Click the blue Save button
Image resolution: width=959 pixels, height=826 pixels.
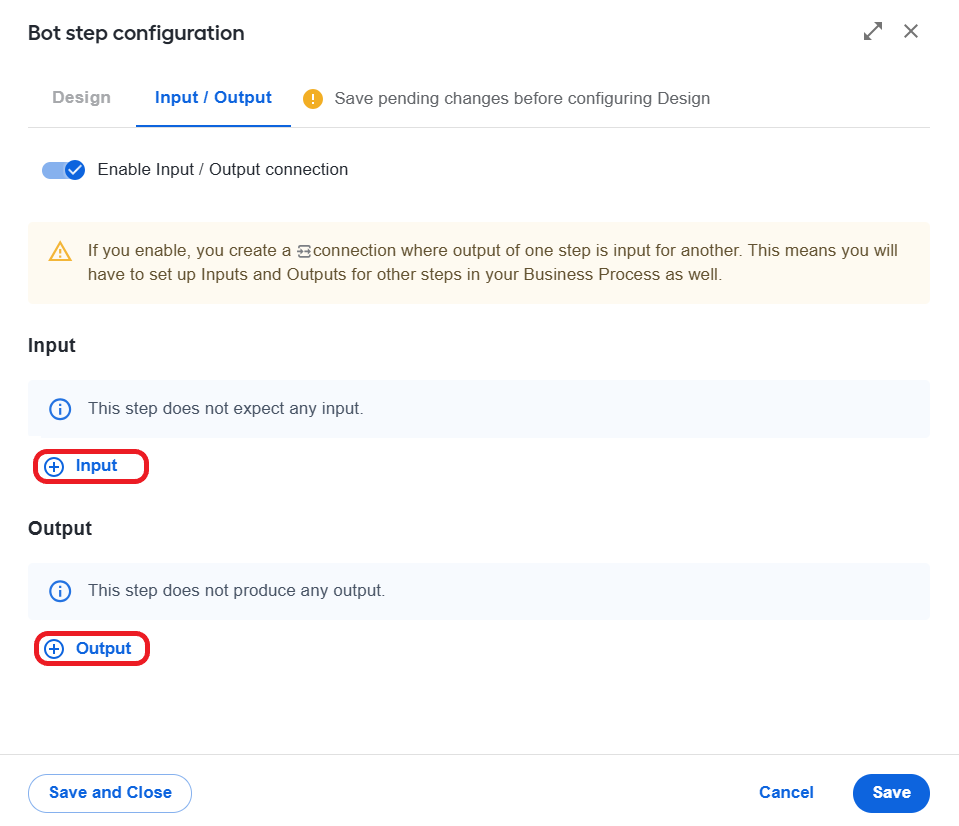[x=891, y=793]
